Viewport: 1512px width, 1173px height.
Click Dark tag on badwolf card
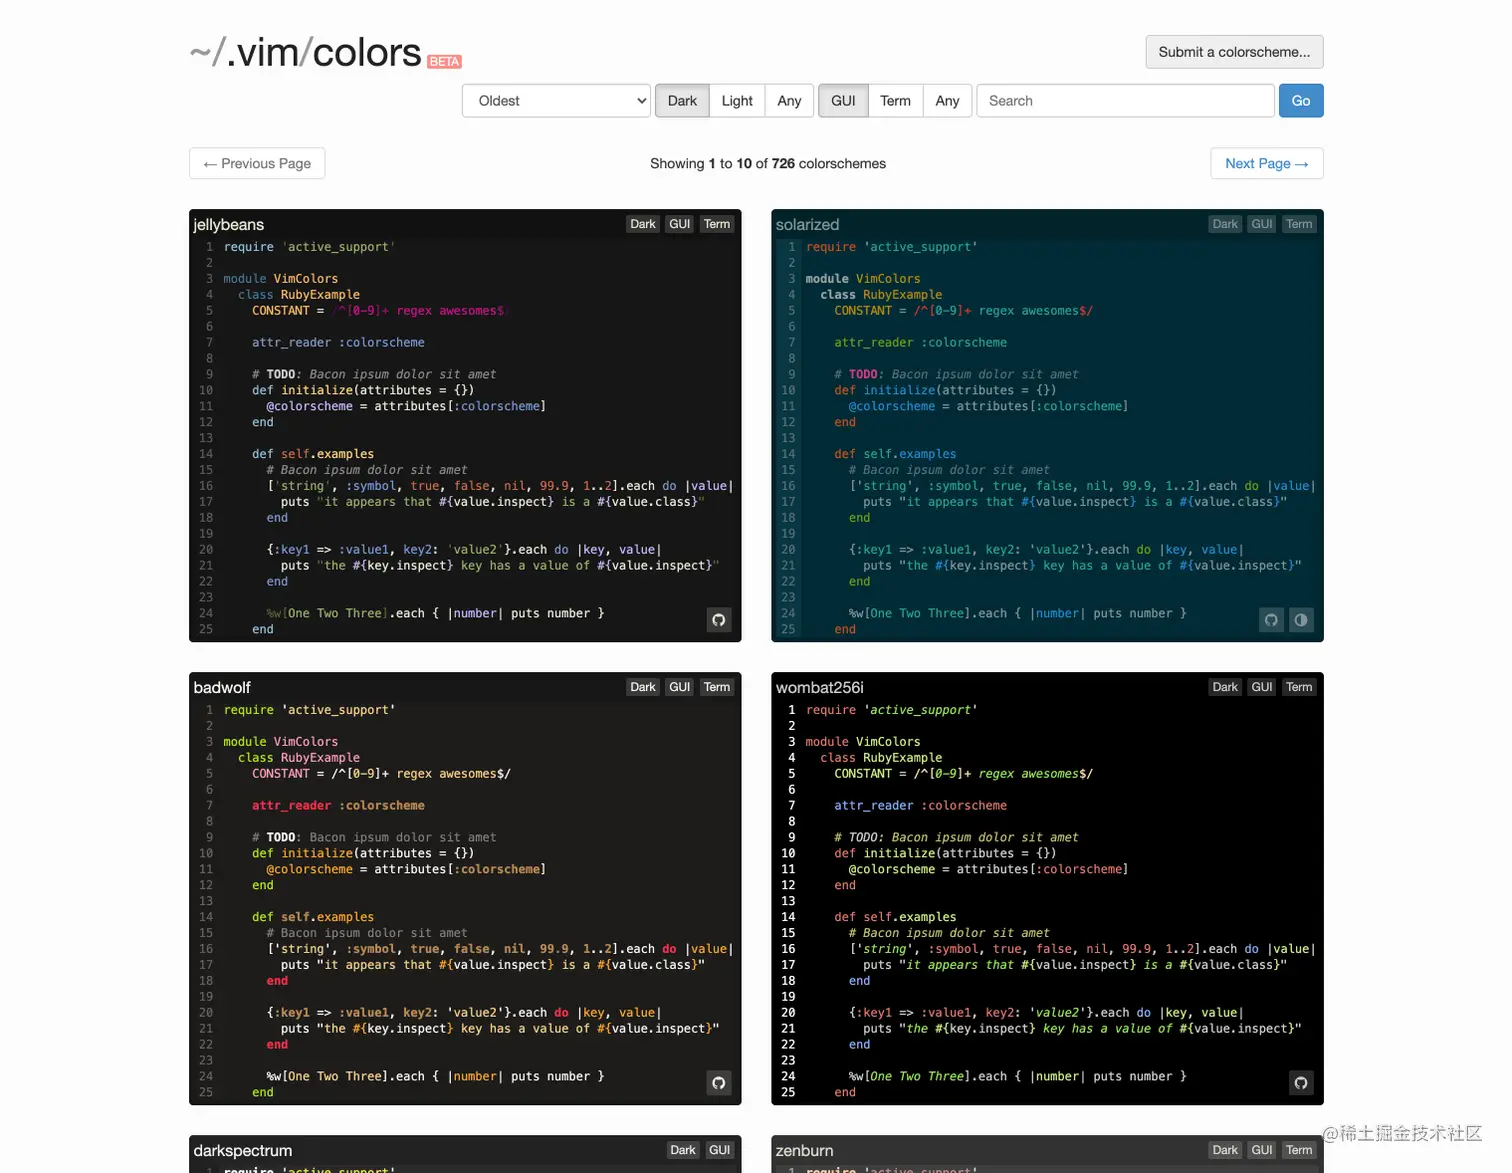pyautogui.click(x=643, y=687)
